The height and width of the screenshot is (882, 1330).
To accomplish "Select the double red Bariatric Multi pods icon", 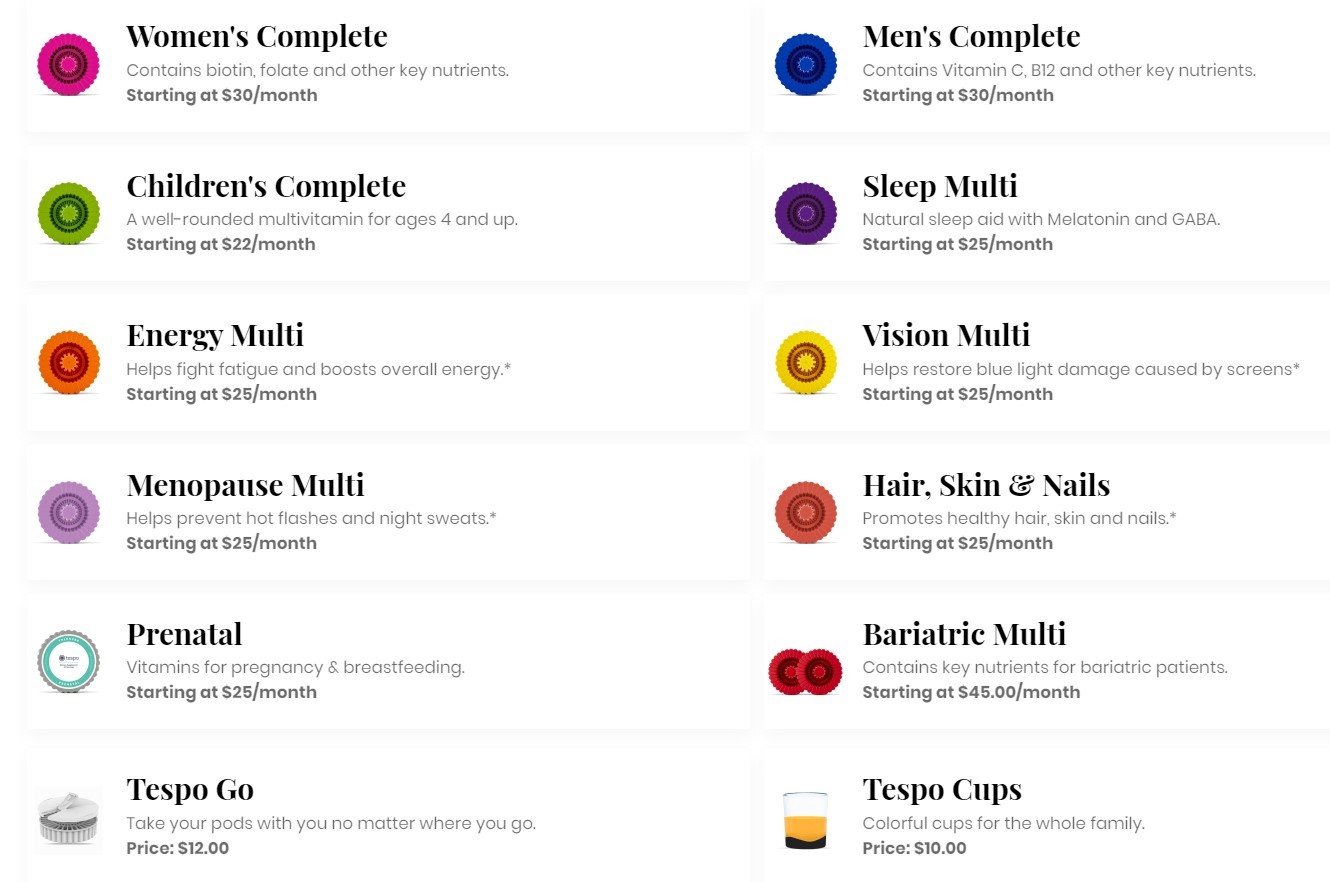I will [x=806, y=671].
